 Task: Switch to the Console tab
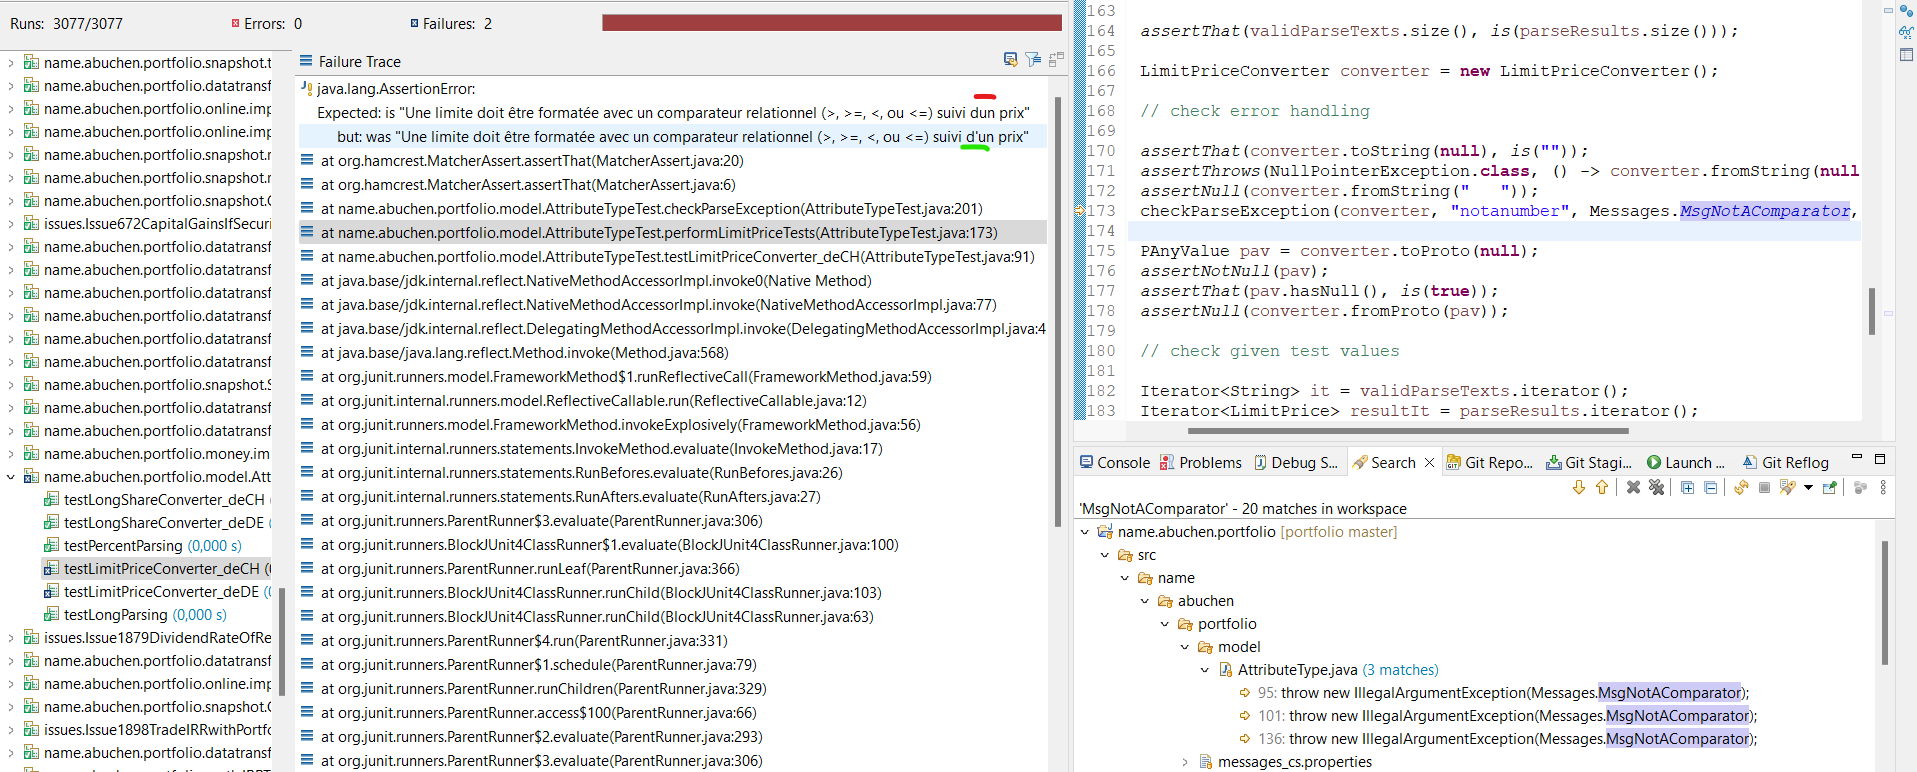pos(1114,462)
